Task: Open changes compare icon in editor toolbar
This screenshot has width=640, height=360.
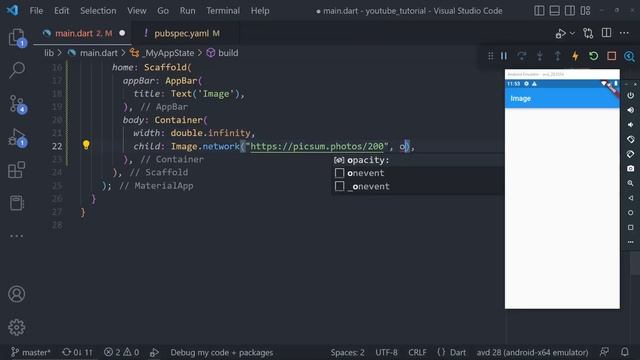Action: point(588,33)
